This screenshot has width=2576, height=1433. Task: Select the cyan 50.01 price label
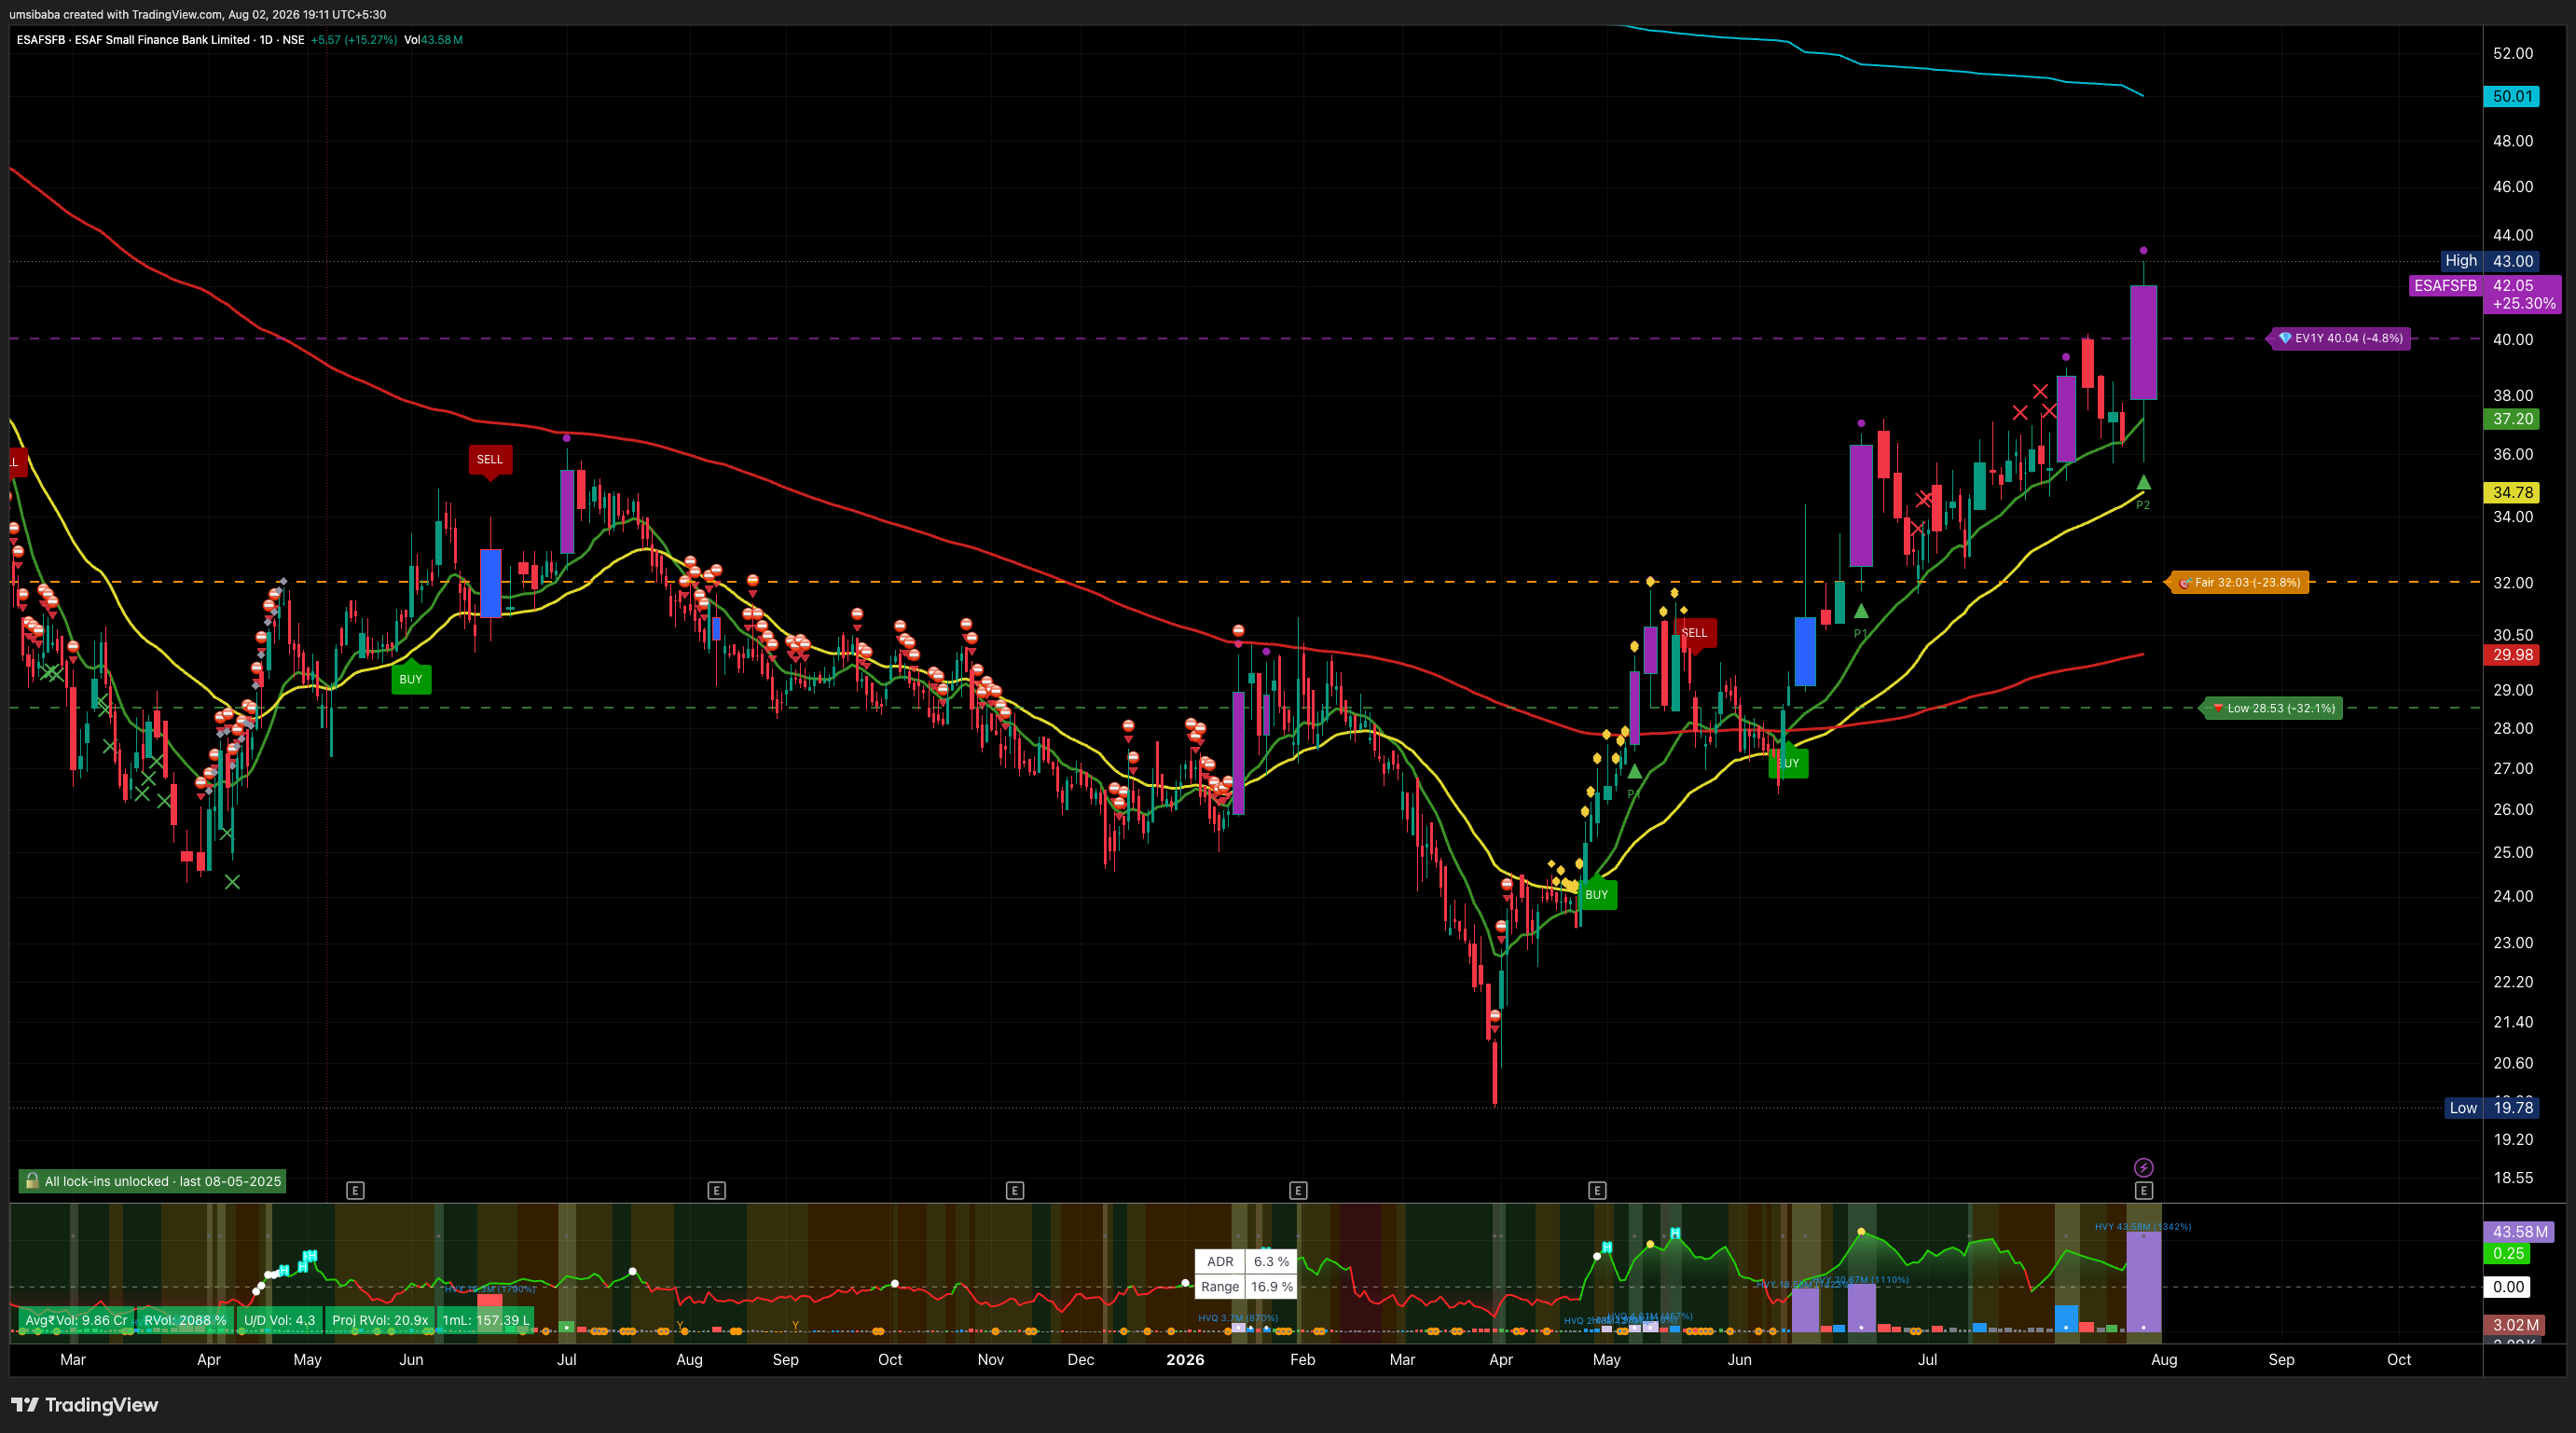[x=2511, y=96]
